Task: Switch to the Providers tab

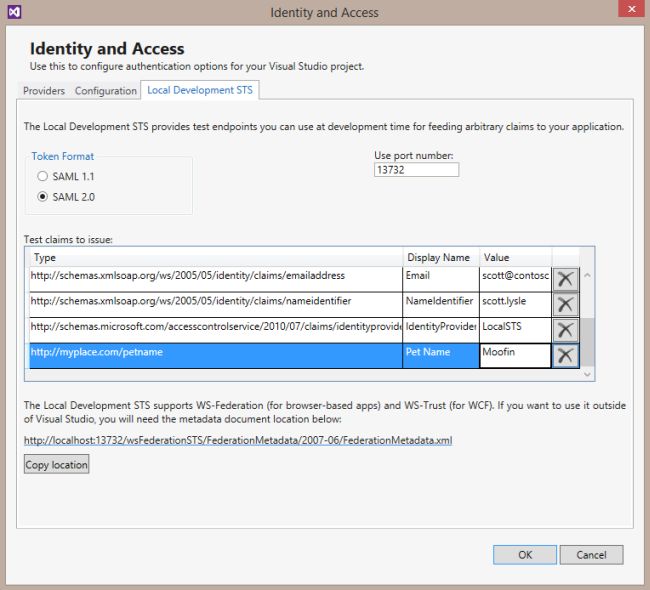Action: pyautogui.click(x=44, y=91)
